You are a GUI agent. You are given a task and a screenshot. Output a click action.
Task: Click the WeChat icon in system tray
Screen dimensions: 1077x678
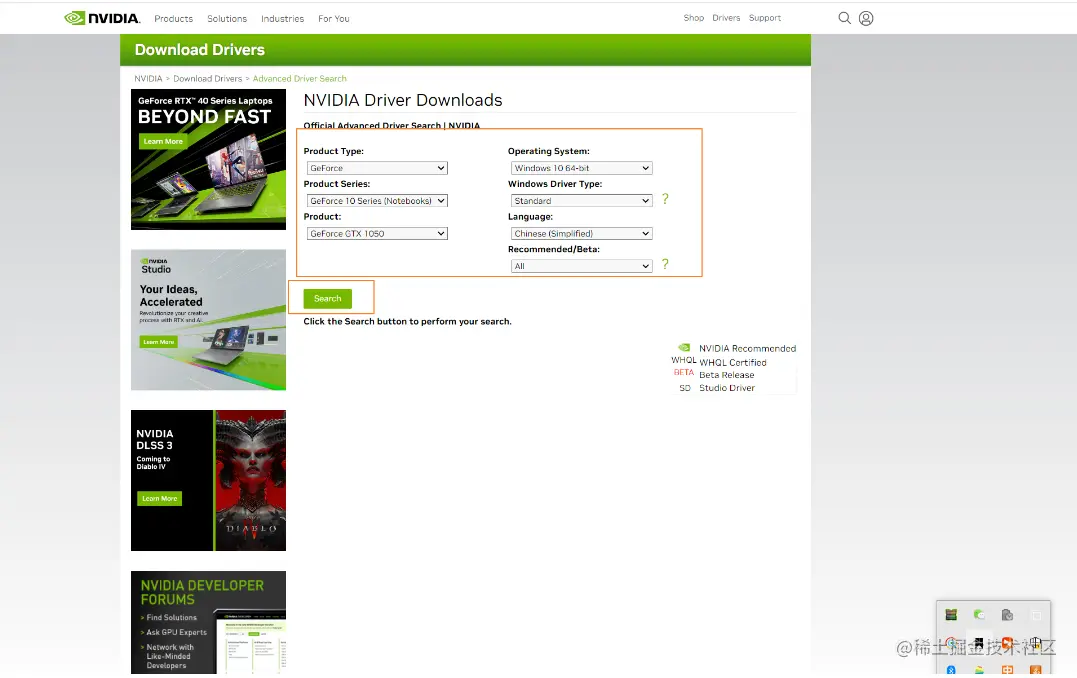979,615
